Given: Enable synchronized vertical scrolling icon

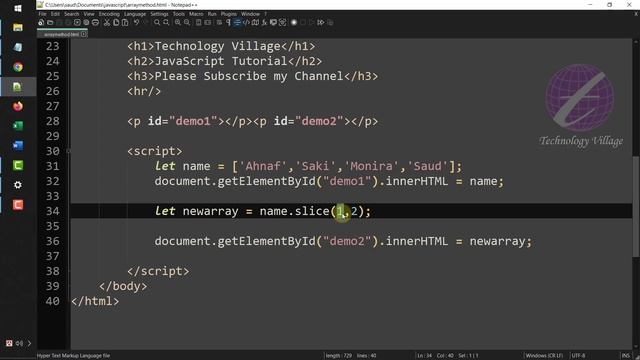Looking at the screenshot, I should (x=199, y=22).
